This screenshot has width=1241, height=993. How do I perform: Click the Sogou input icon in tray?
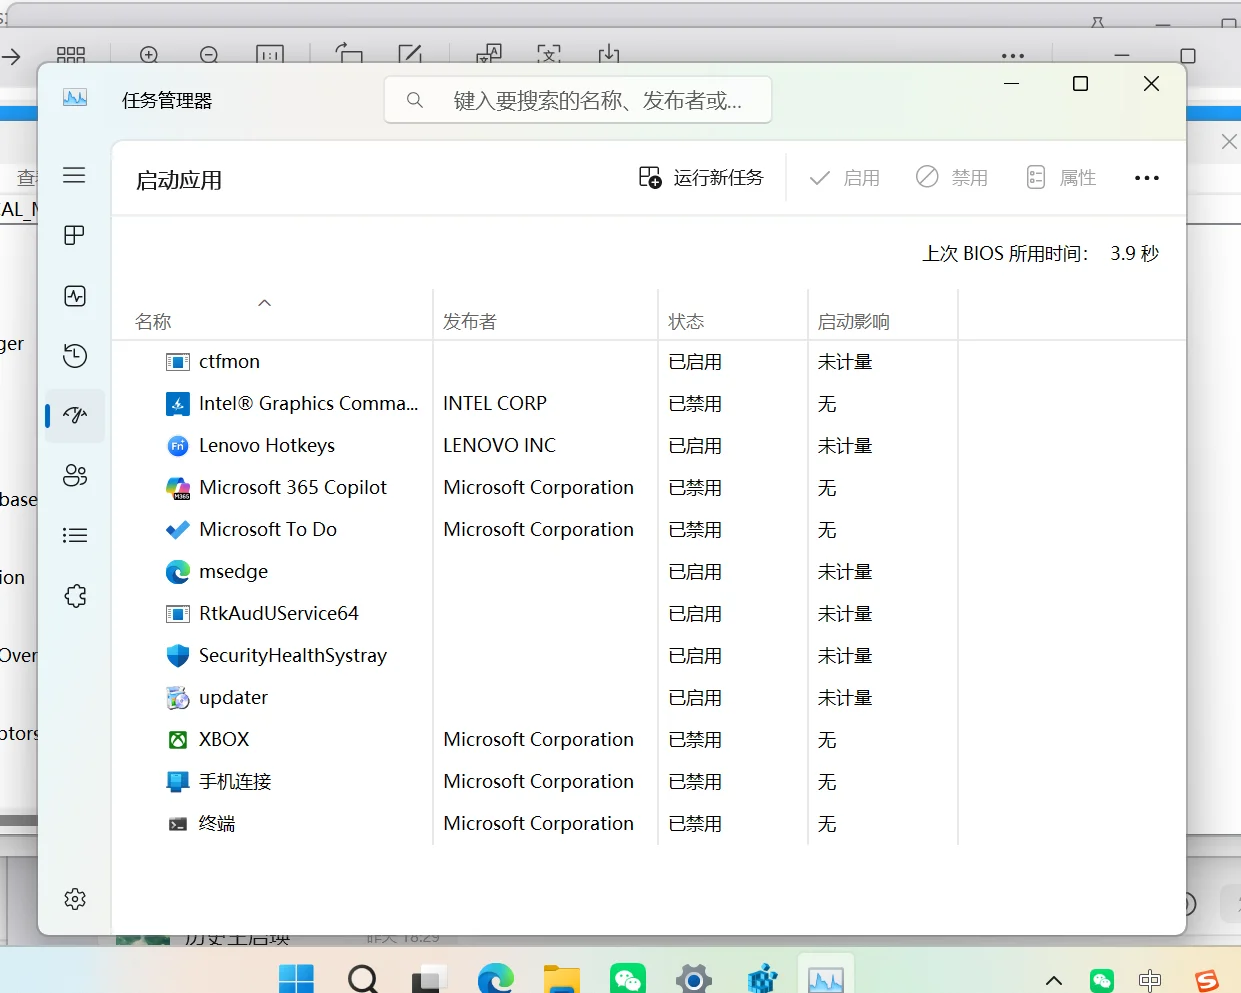coord(1207,981)
